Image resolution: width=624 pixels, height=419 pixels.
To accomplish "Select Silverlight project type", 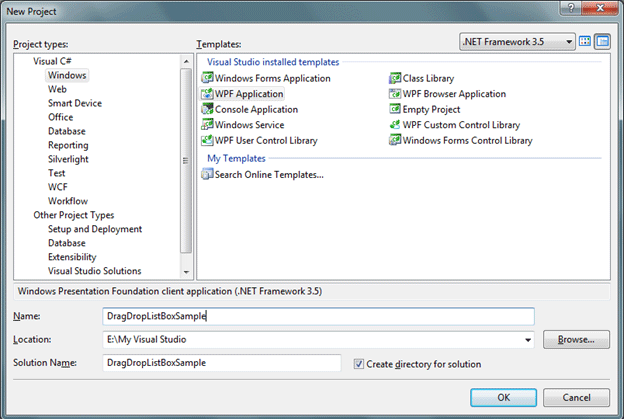I will (x=68, y=159).
